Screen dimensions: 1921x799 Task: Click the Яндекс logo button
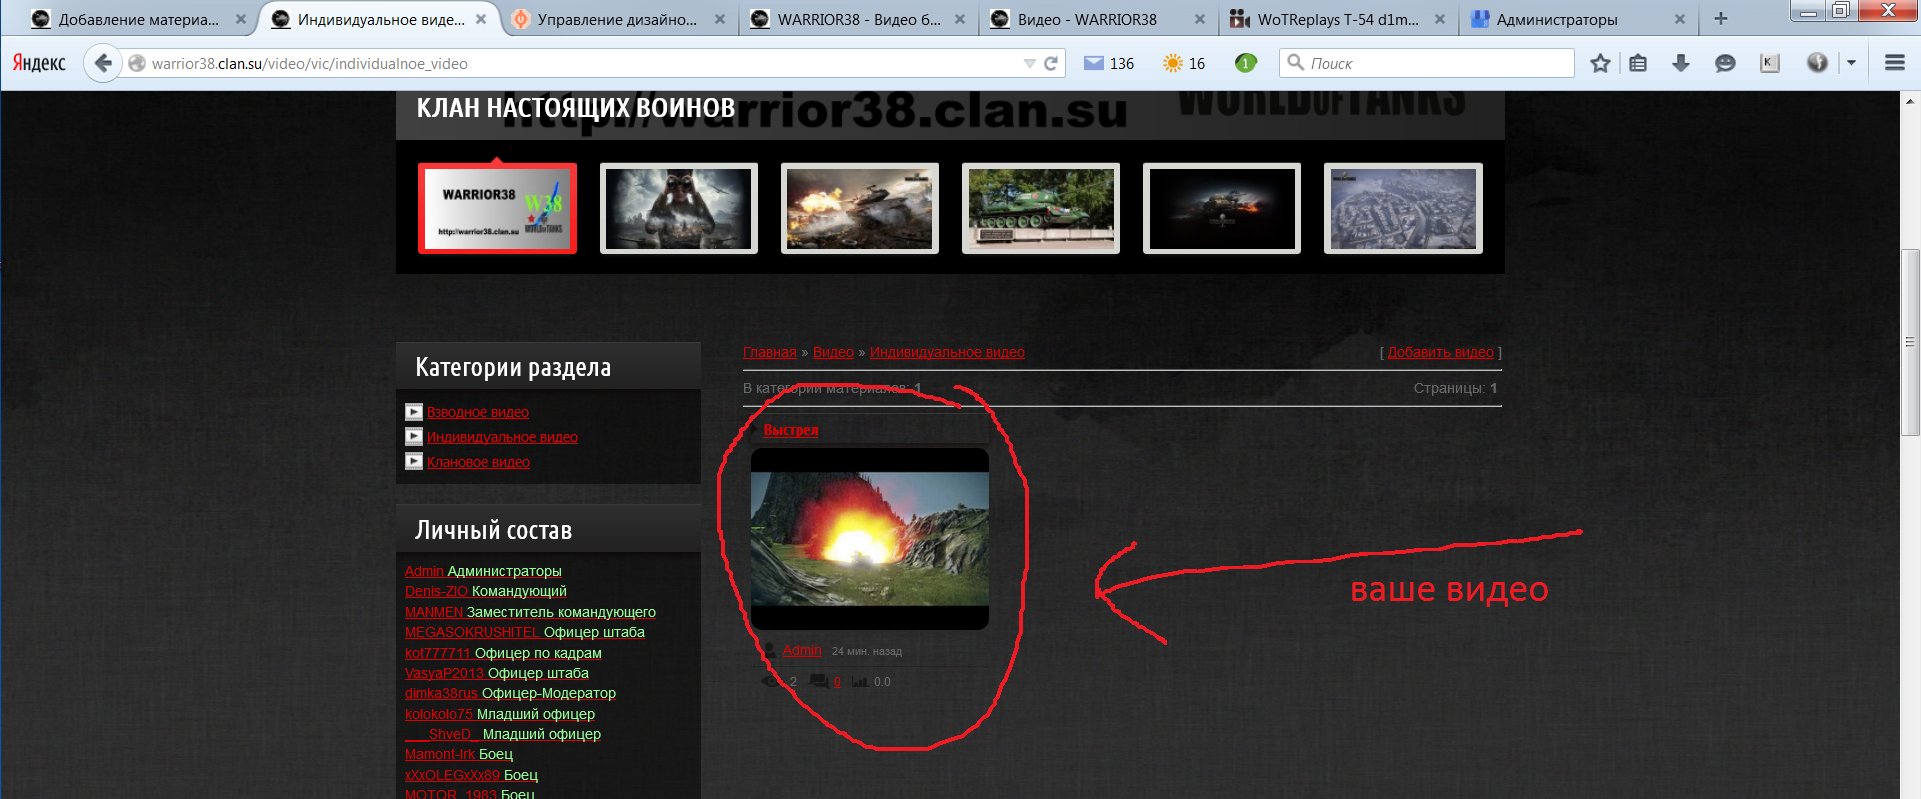39,63
